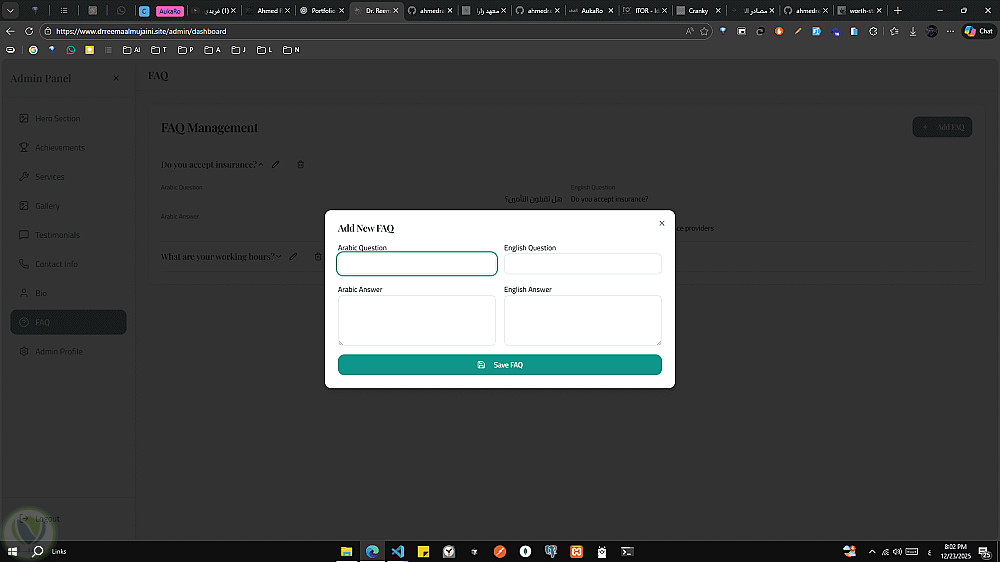1000x562 pixels.
Task: Open browser downloads
Action: [913, 31]
